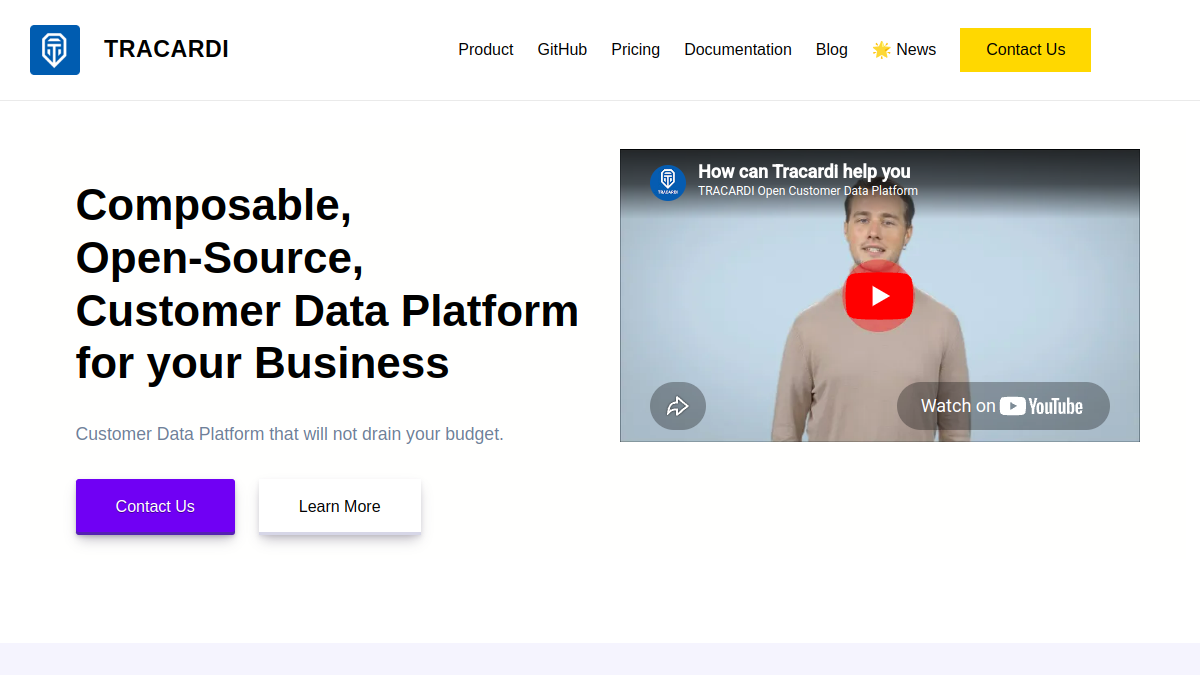Screen dimensions: 1200x675
Task: Play the YouTube video with red button
Action: click(x=879, y=296)
